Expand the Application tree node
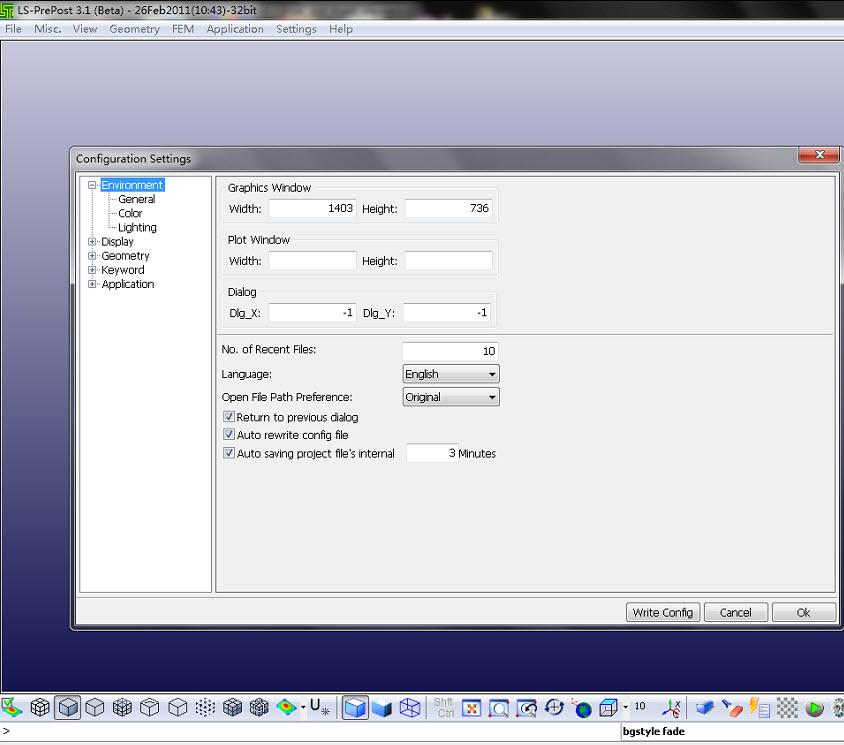This screenshot has height=745, width=844. coord(92,284)
